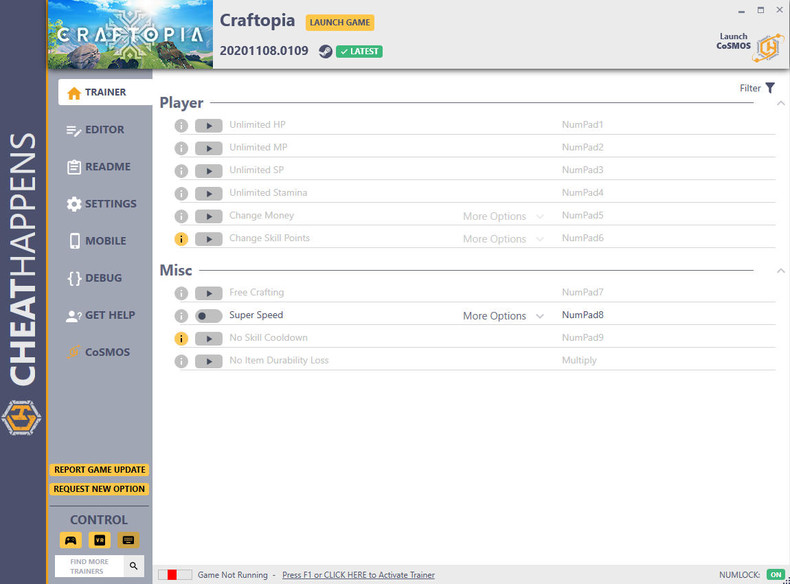The height and width of the screenshot is (584, 790).
Task: Activate Free Crafting cheat button
Action: (x=209, y=294)
